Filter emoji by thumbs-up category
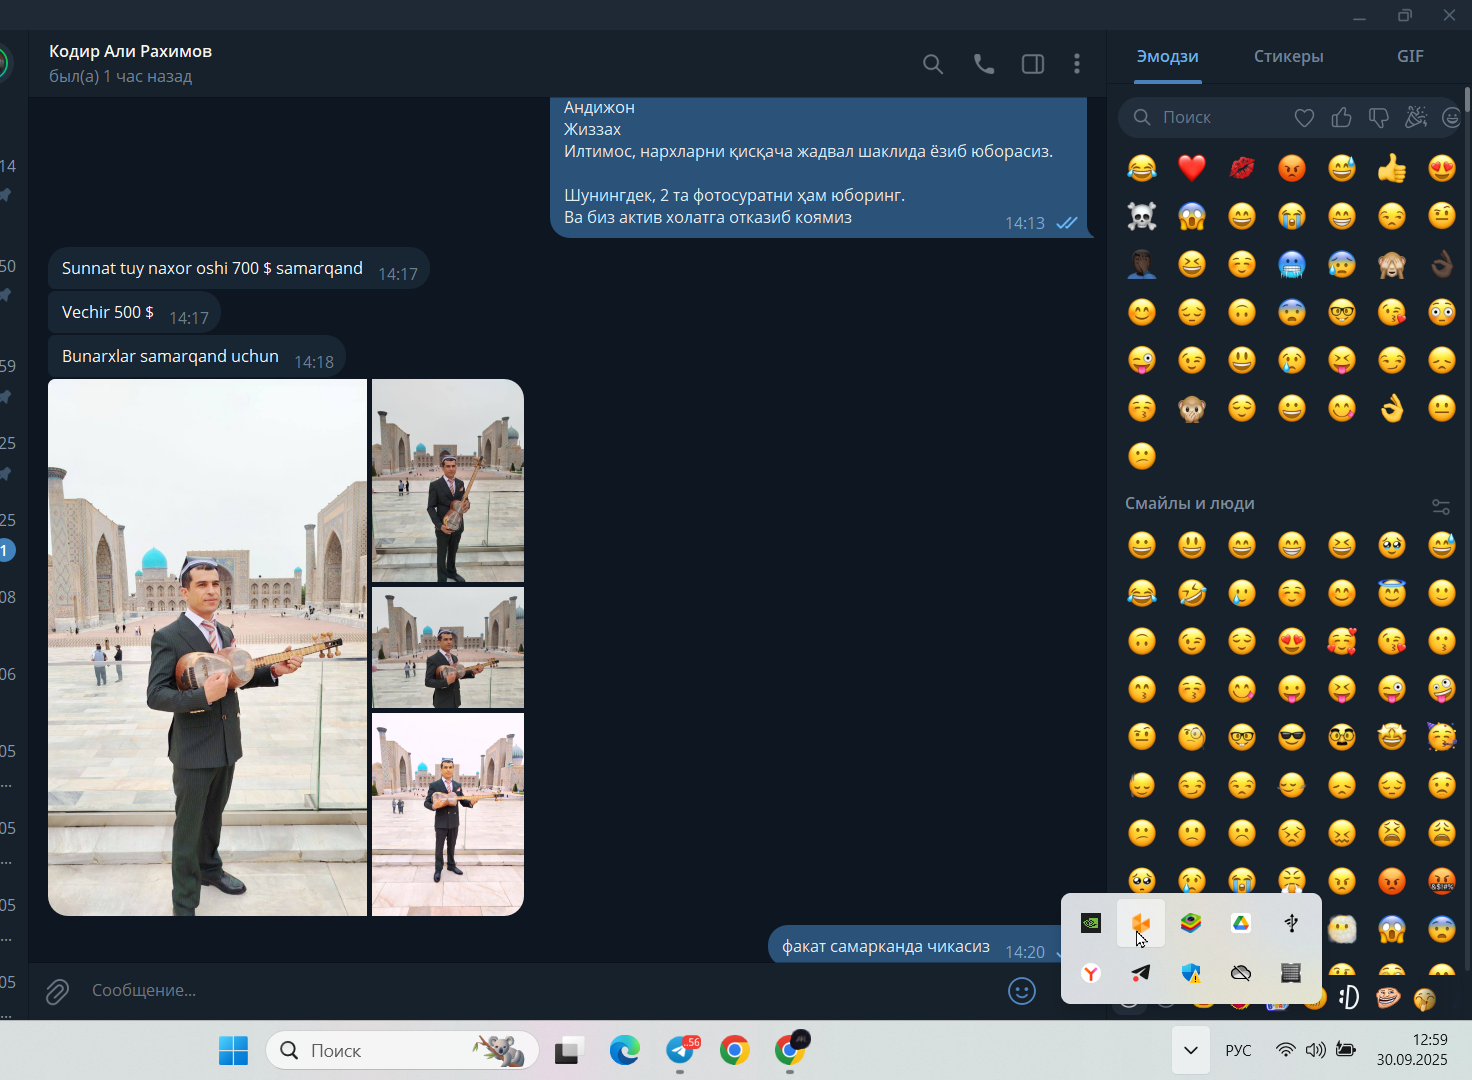Image resolution: width=1472 pixels, height=1080 pixels. point(1341,118)
